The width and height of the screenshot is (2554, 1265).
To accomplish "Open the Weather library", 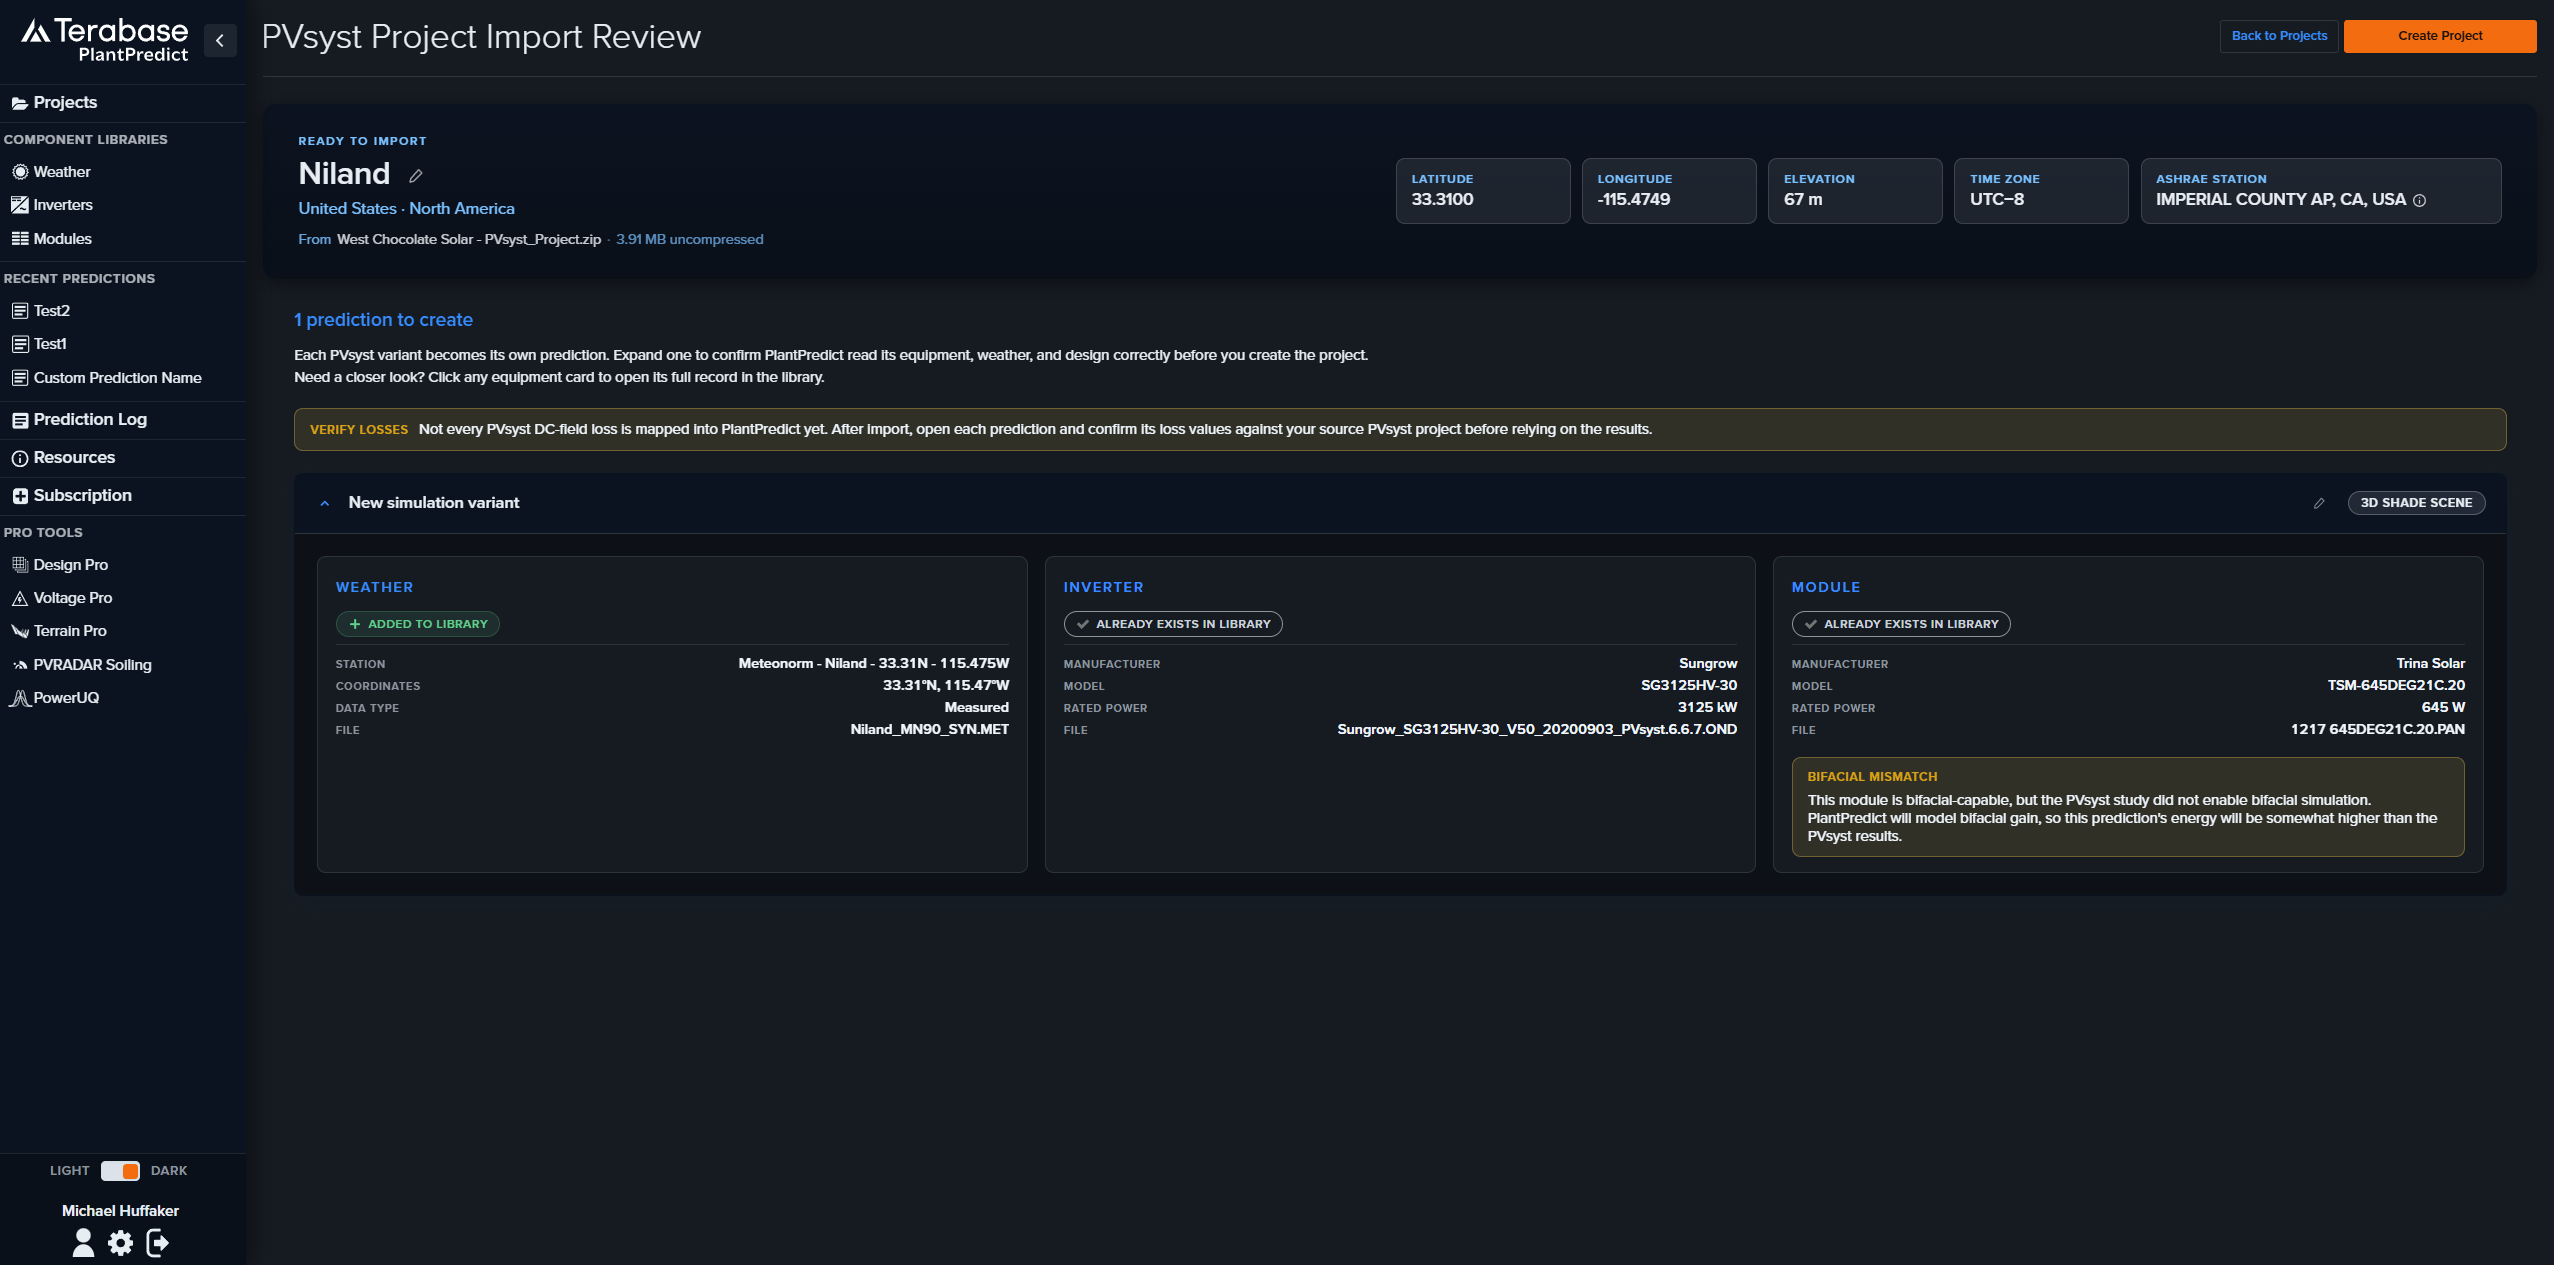I will (x=62, y=172).
